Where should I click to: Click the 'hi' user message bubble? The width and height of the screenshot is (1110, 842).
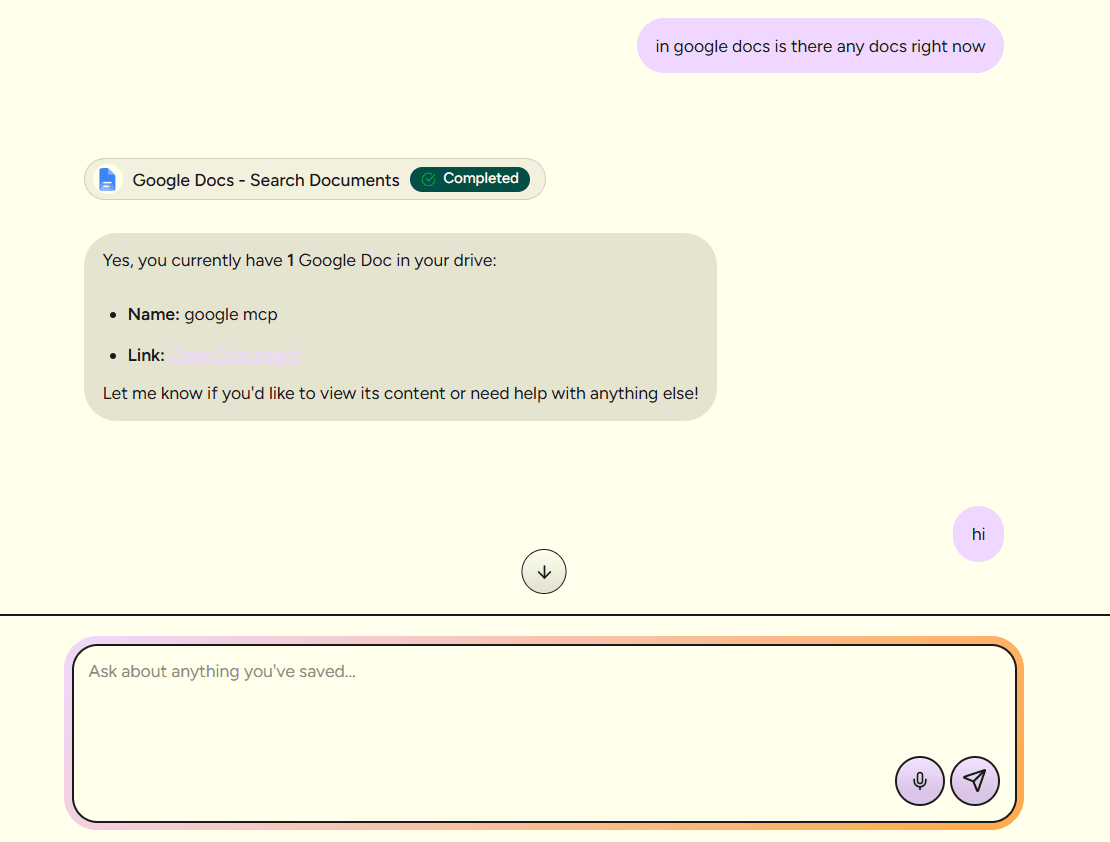click(978, 534)
